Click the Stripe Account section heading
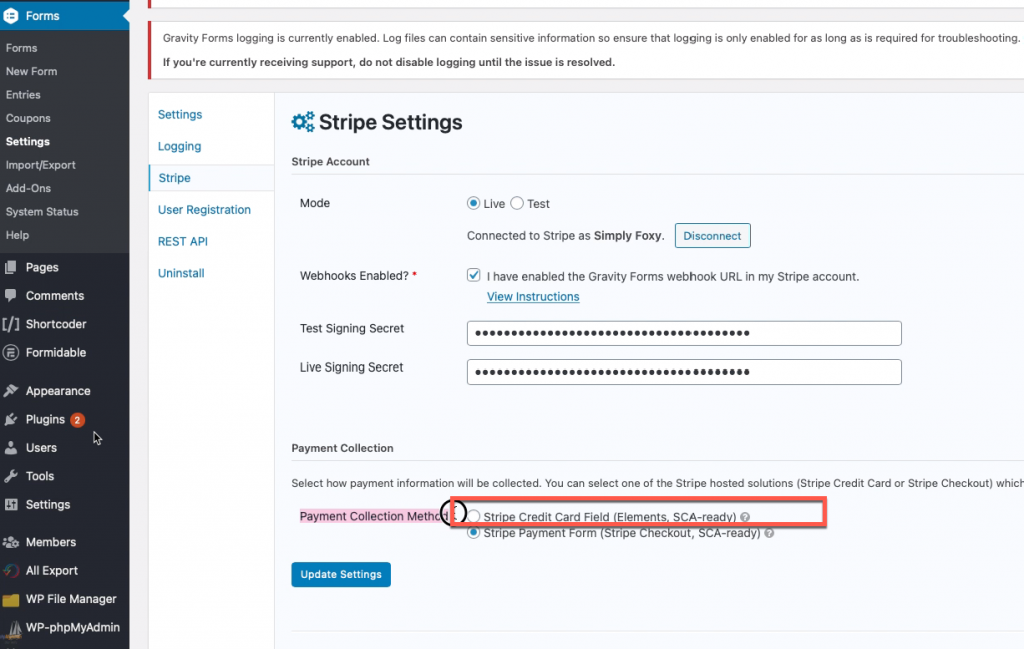 [330, 161]
